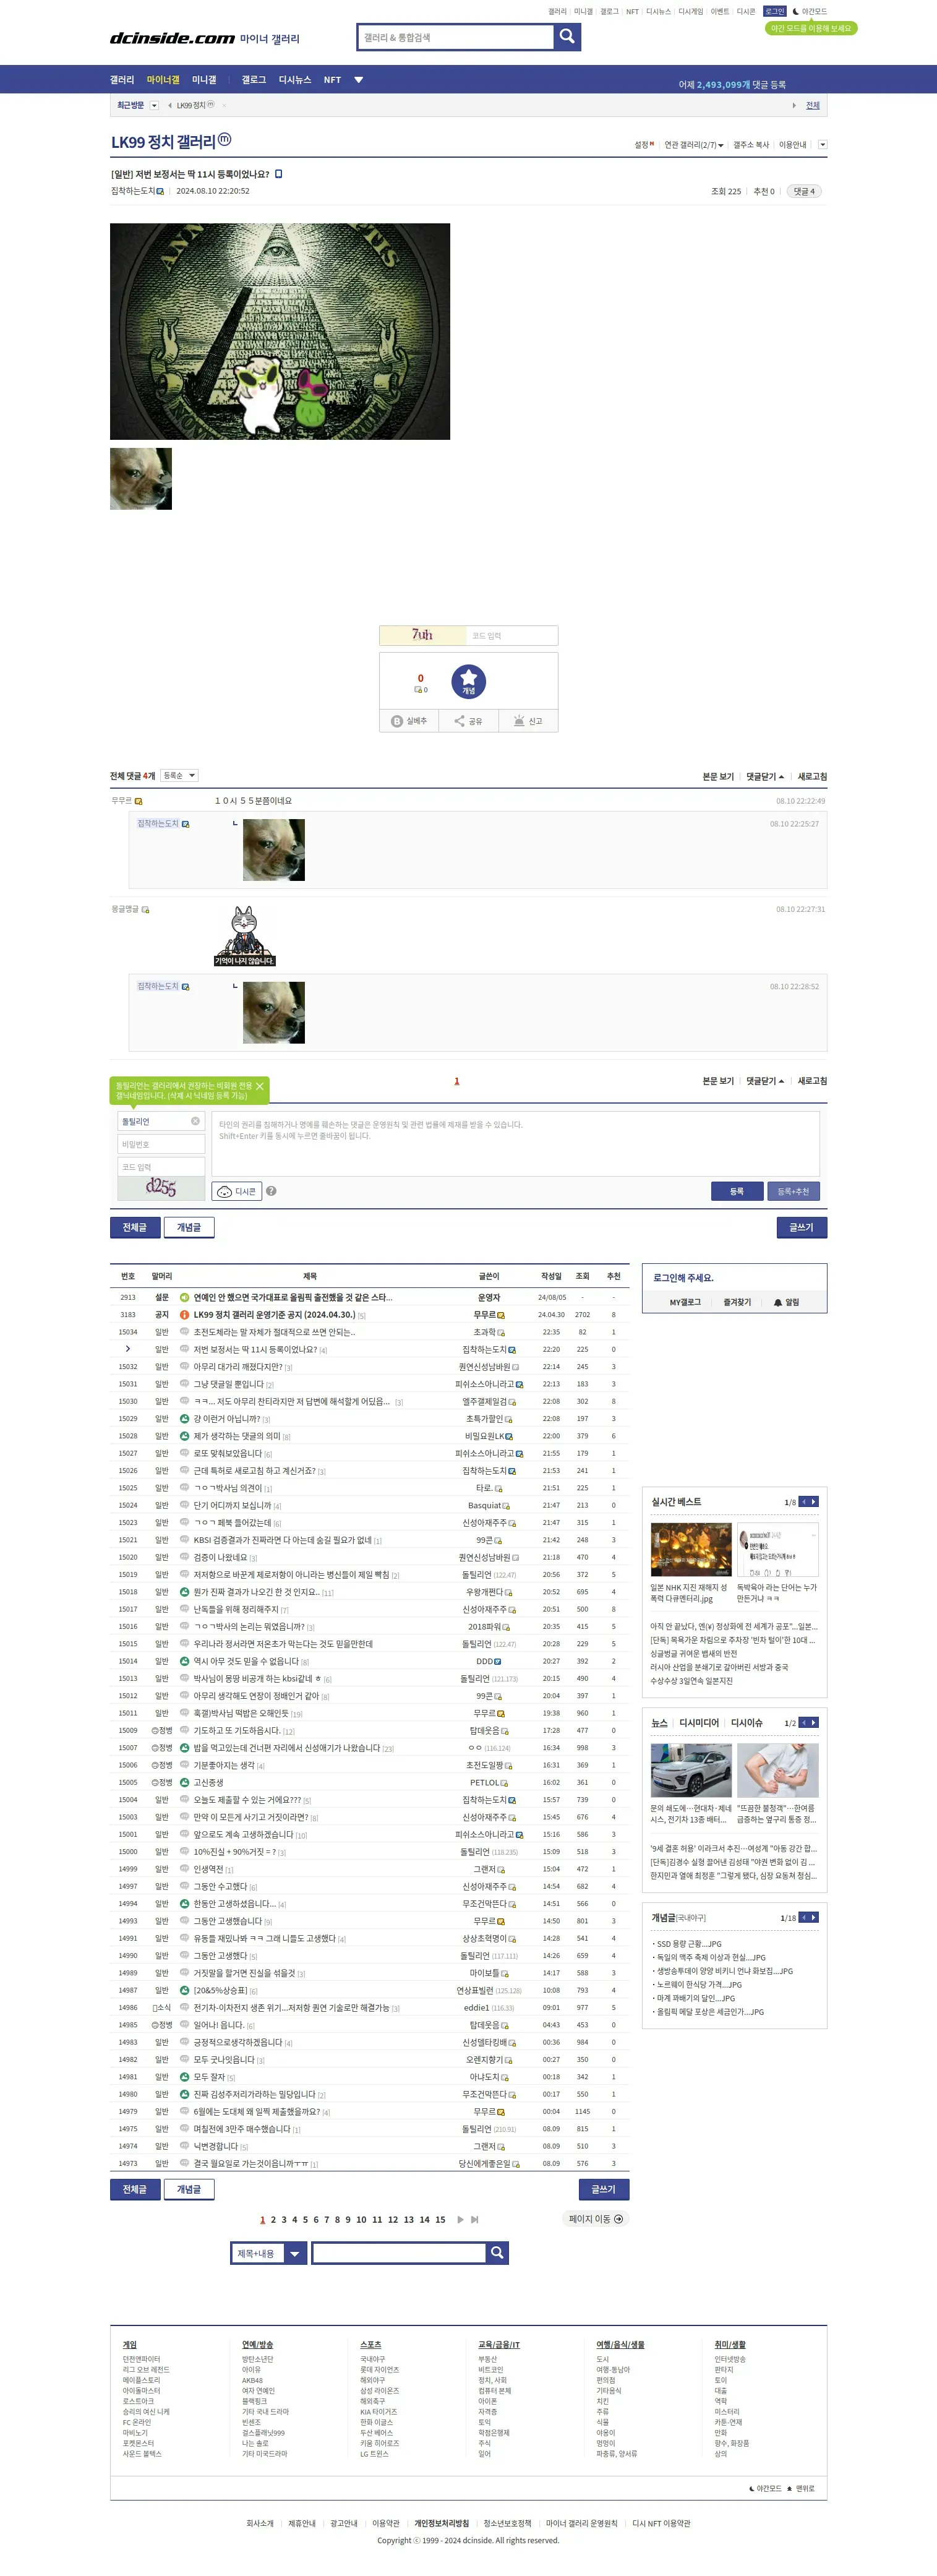The width and height of the screenshot is (937, 2576).
Task: Open the 등록순 comment sort dropdown
Action: (x=179, y=776)
